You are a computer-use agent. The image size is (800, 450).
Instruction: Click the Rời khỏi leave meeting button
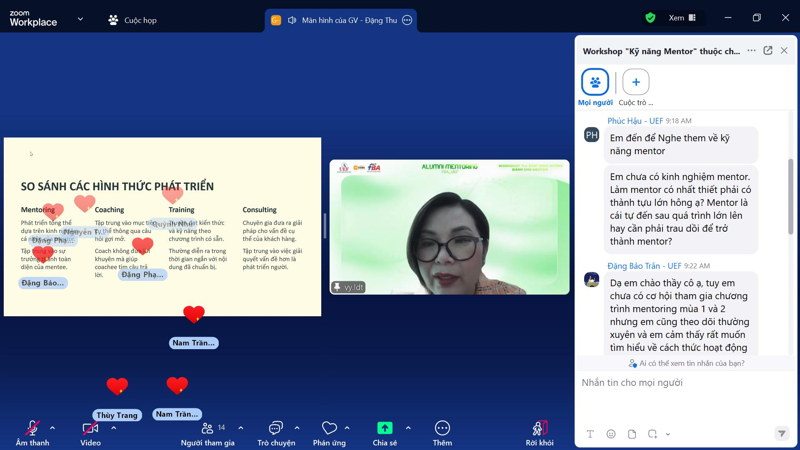(540, 428)
